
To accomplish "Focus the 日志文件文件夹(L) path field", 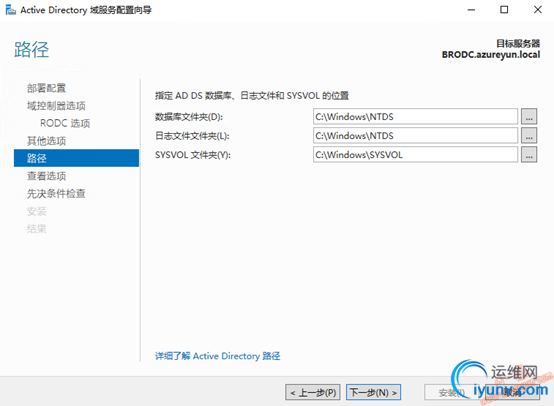I will click(x=416, y=136).
